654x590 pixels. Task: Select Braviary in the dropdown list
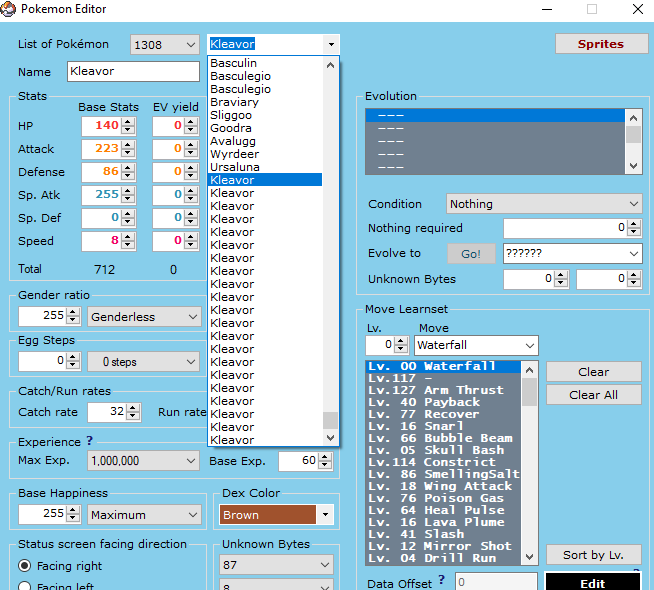(x=234, y=102)
